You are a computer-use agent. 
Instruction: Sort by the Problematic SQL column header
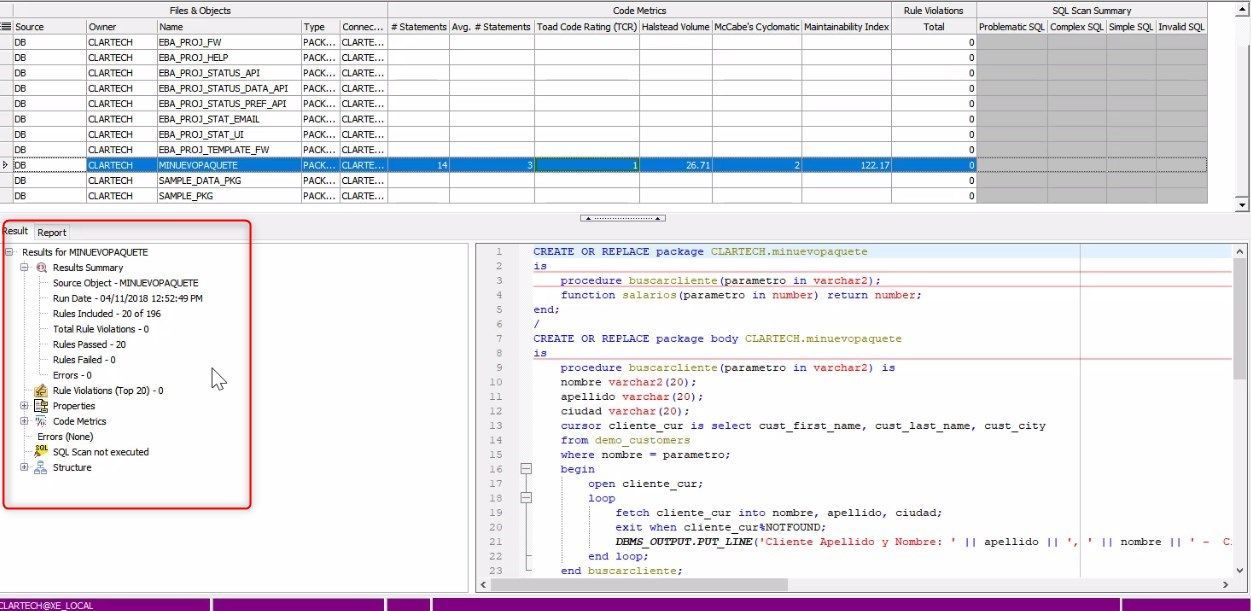1012,27
